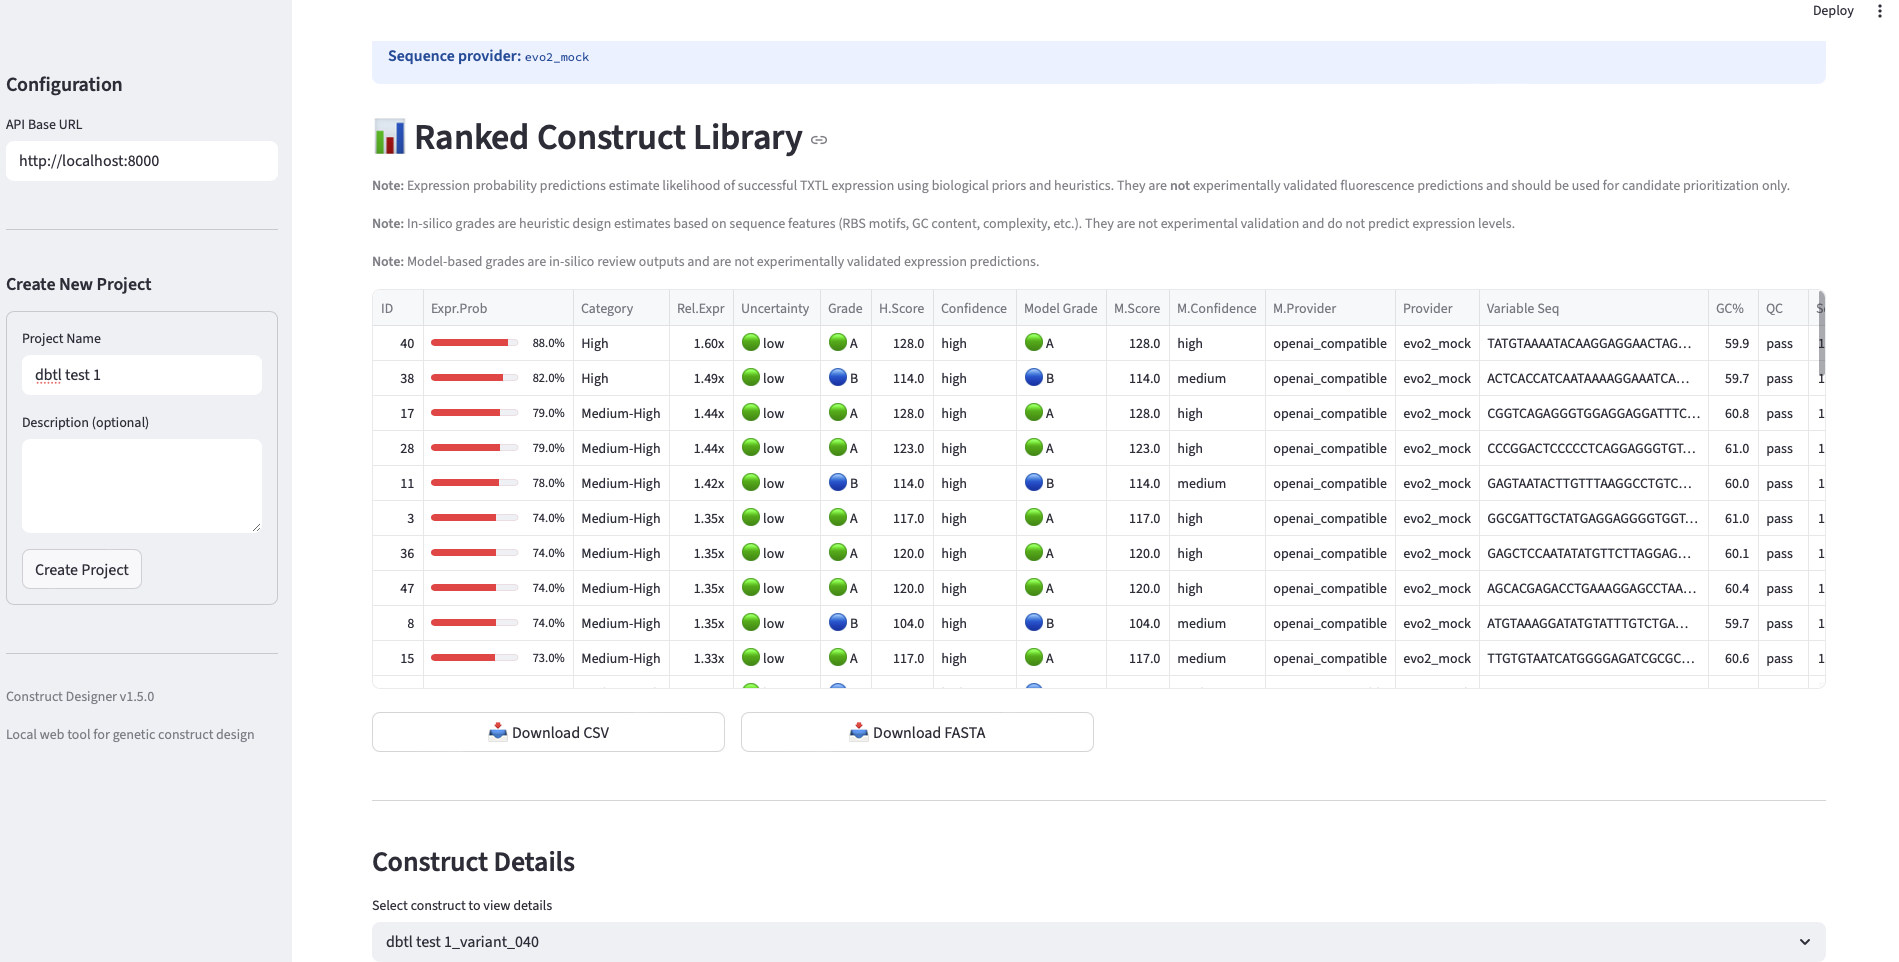
Task: Open the Select construct dropdown
Action: (x=1098, y=942)
